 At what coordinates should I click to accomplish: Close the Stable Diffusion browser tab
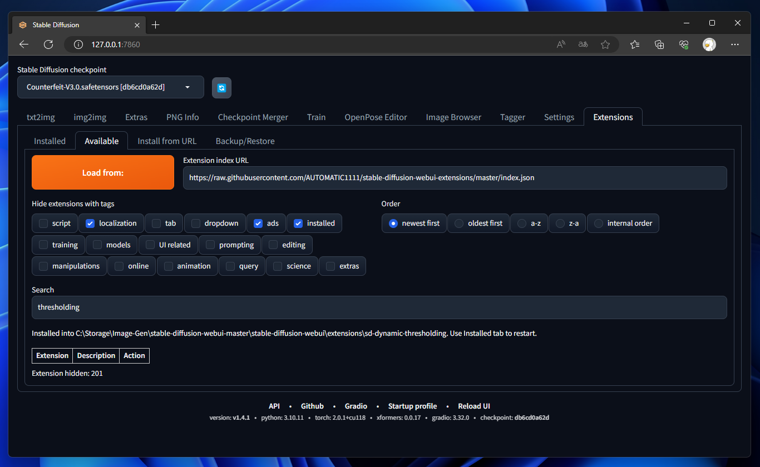click(x=137, y=25)
